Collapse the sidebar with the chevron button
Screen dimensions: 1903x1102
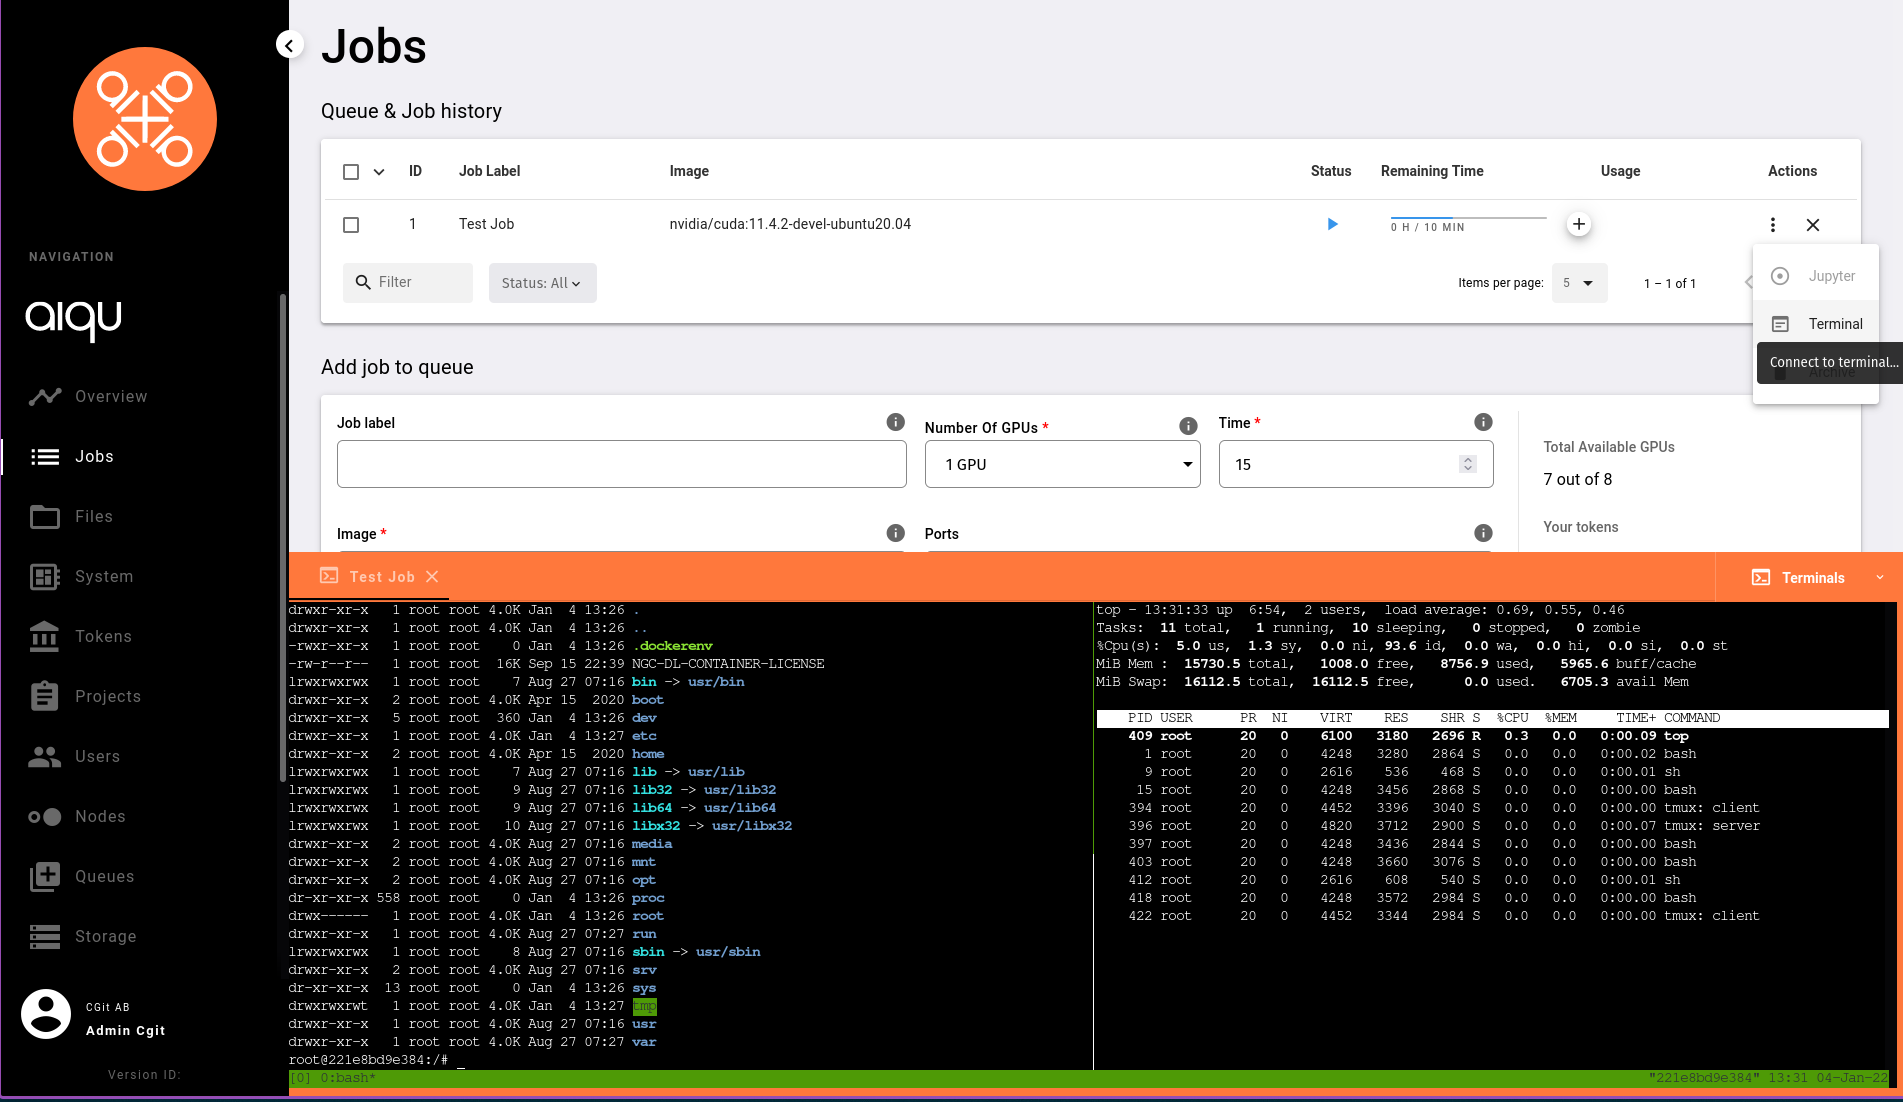[289, 45]
